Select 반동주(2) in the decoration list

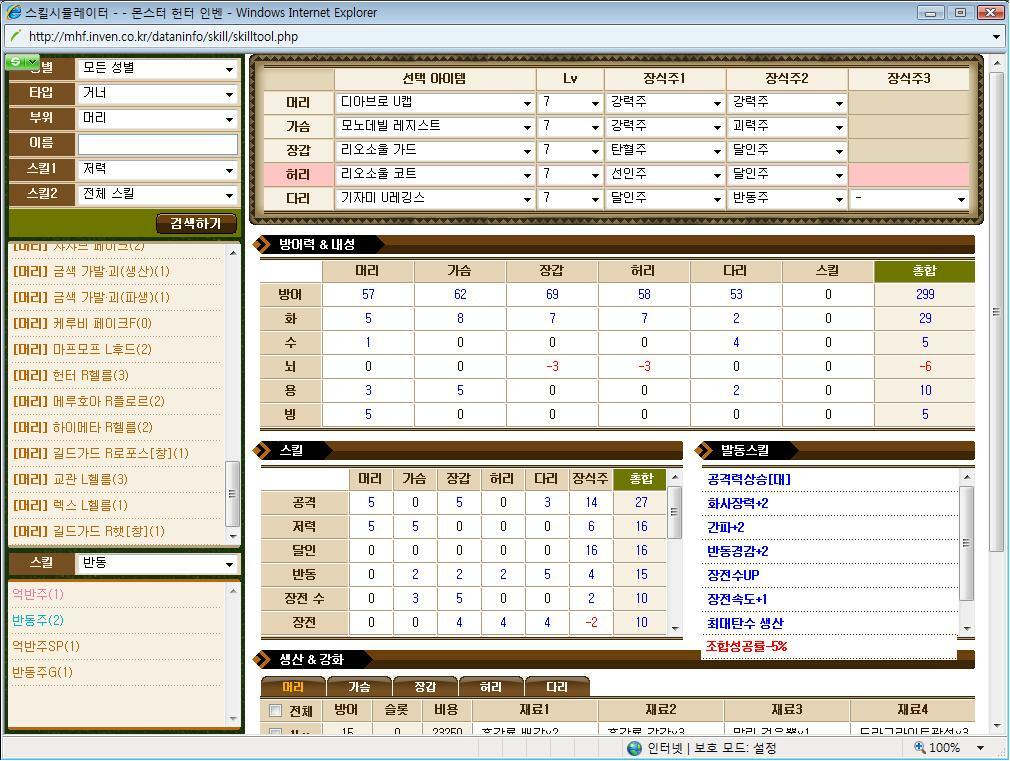click(38, 620)
